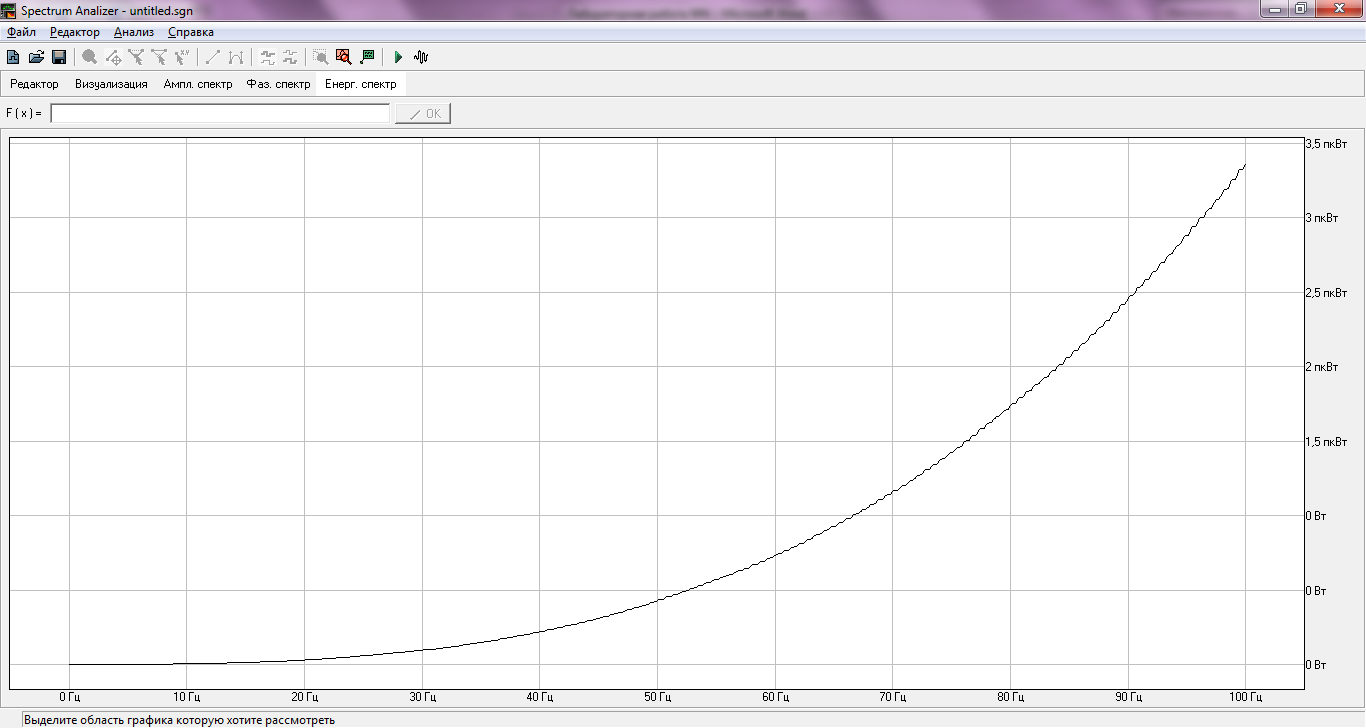Image resolution: width=1366 pixels, height=728 pixels.
Task: Click the 2 пкВт axis label
Action: click(1323, 367)
